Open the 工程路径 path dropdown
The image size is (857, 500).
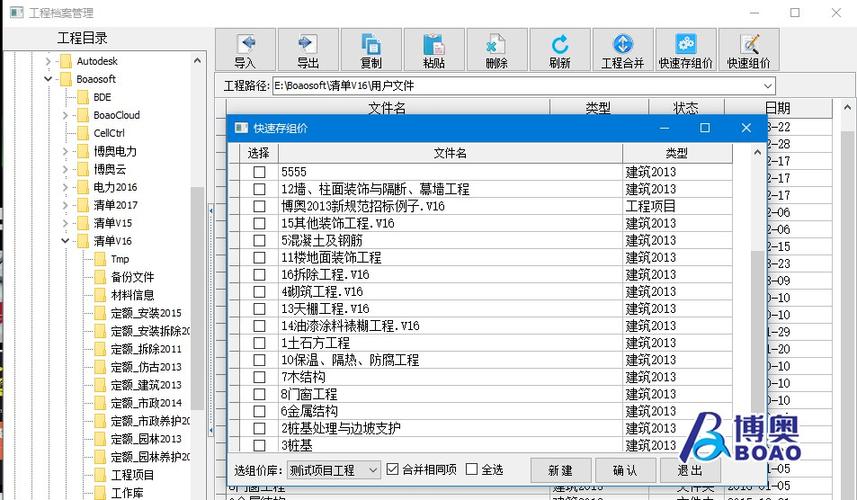(767, 86)
